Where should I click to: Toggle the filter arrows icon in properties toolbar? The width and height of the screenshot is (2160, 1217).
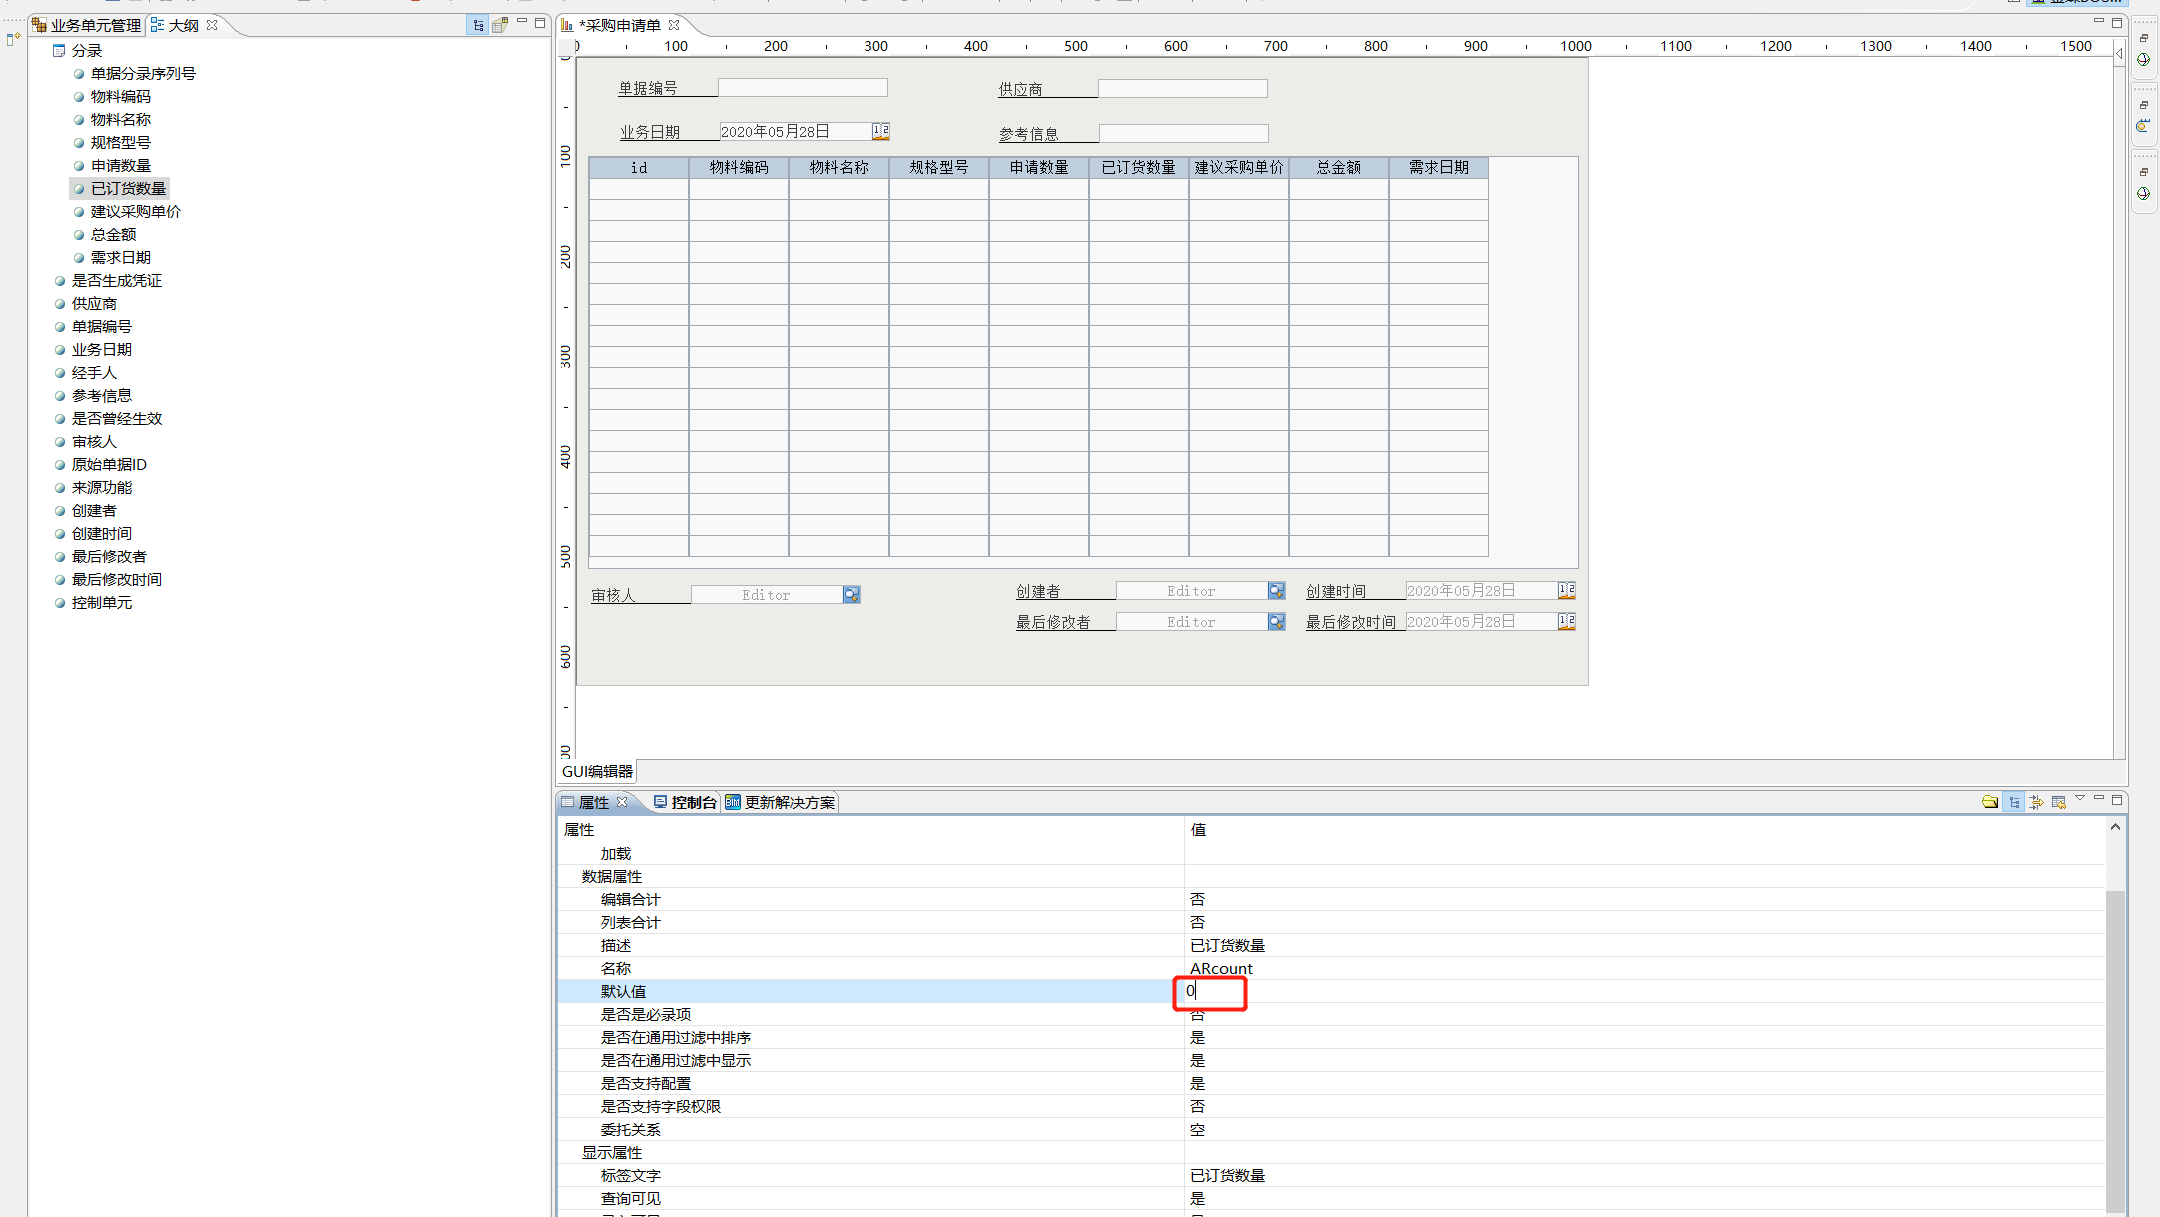tap(2036, 802)
